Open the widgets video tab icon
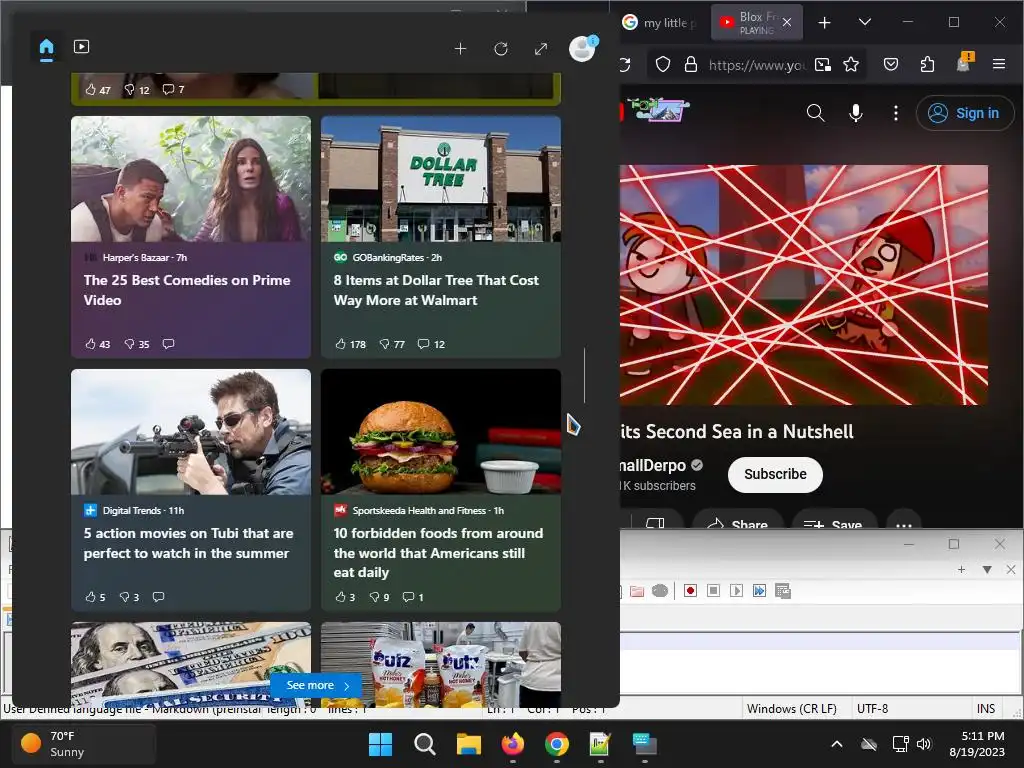The height and width of the screenshot is (768, 1024). 81,46
